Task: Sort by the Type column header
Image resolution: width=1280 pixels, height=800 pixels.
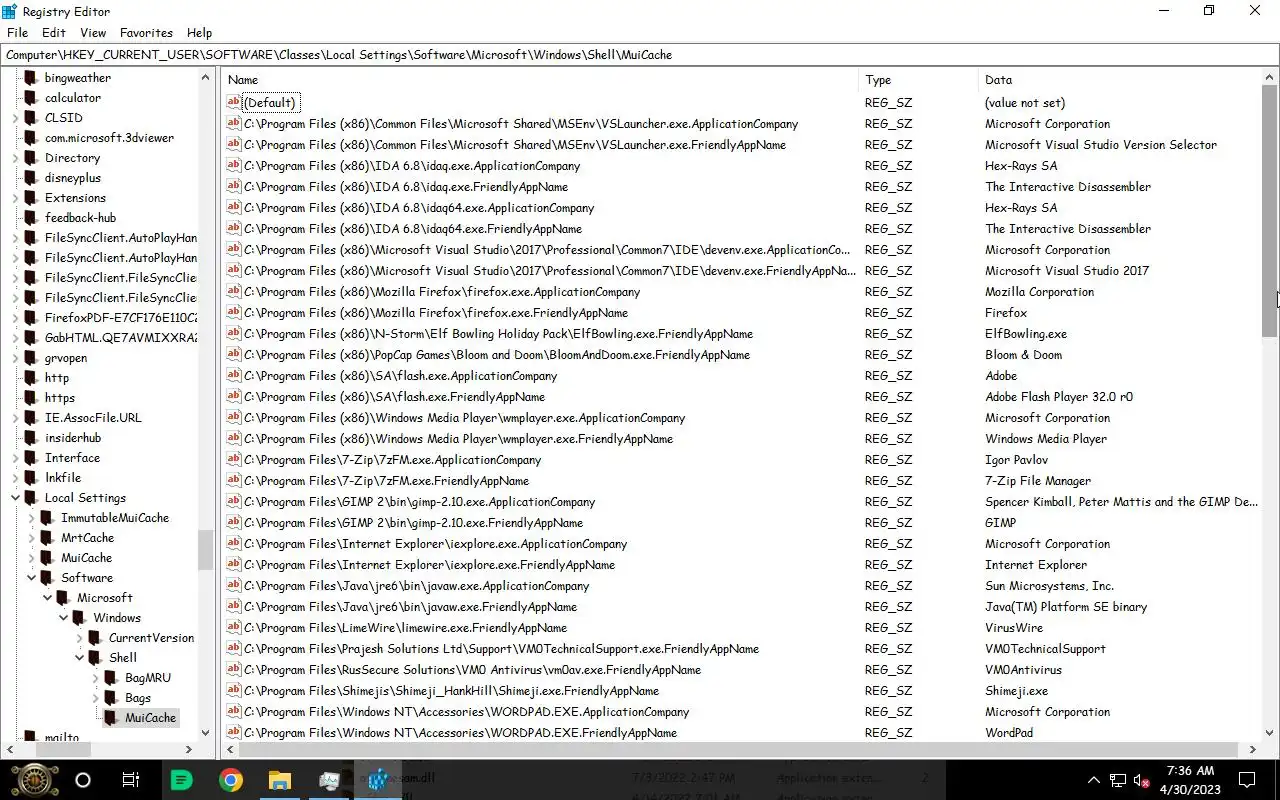Action: [x=918, y=80]
